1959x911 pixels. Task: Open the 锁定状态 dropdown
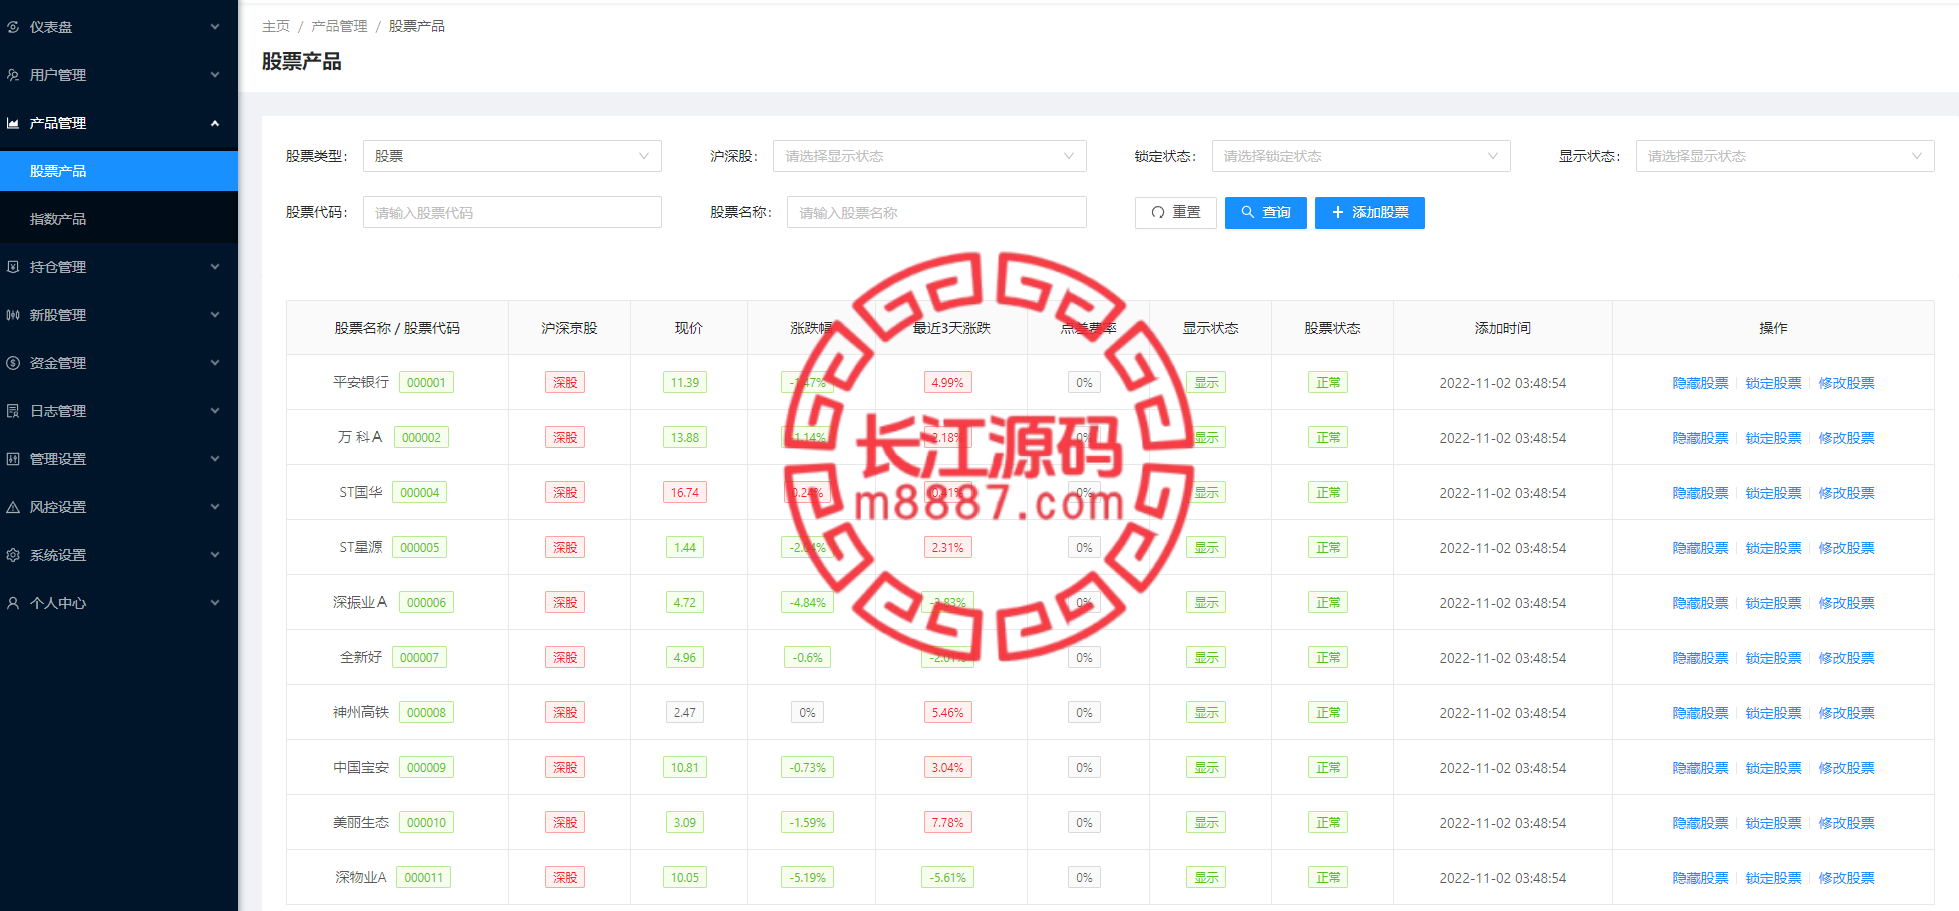point(1360,156)
